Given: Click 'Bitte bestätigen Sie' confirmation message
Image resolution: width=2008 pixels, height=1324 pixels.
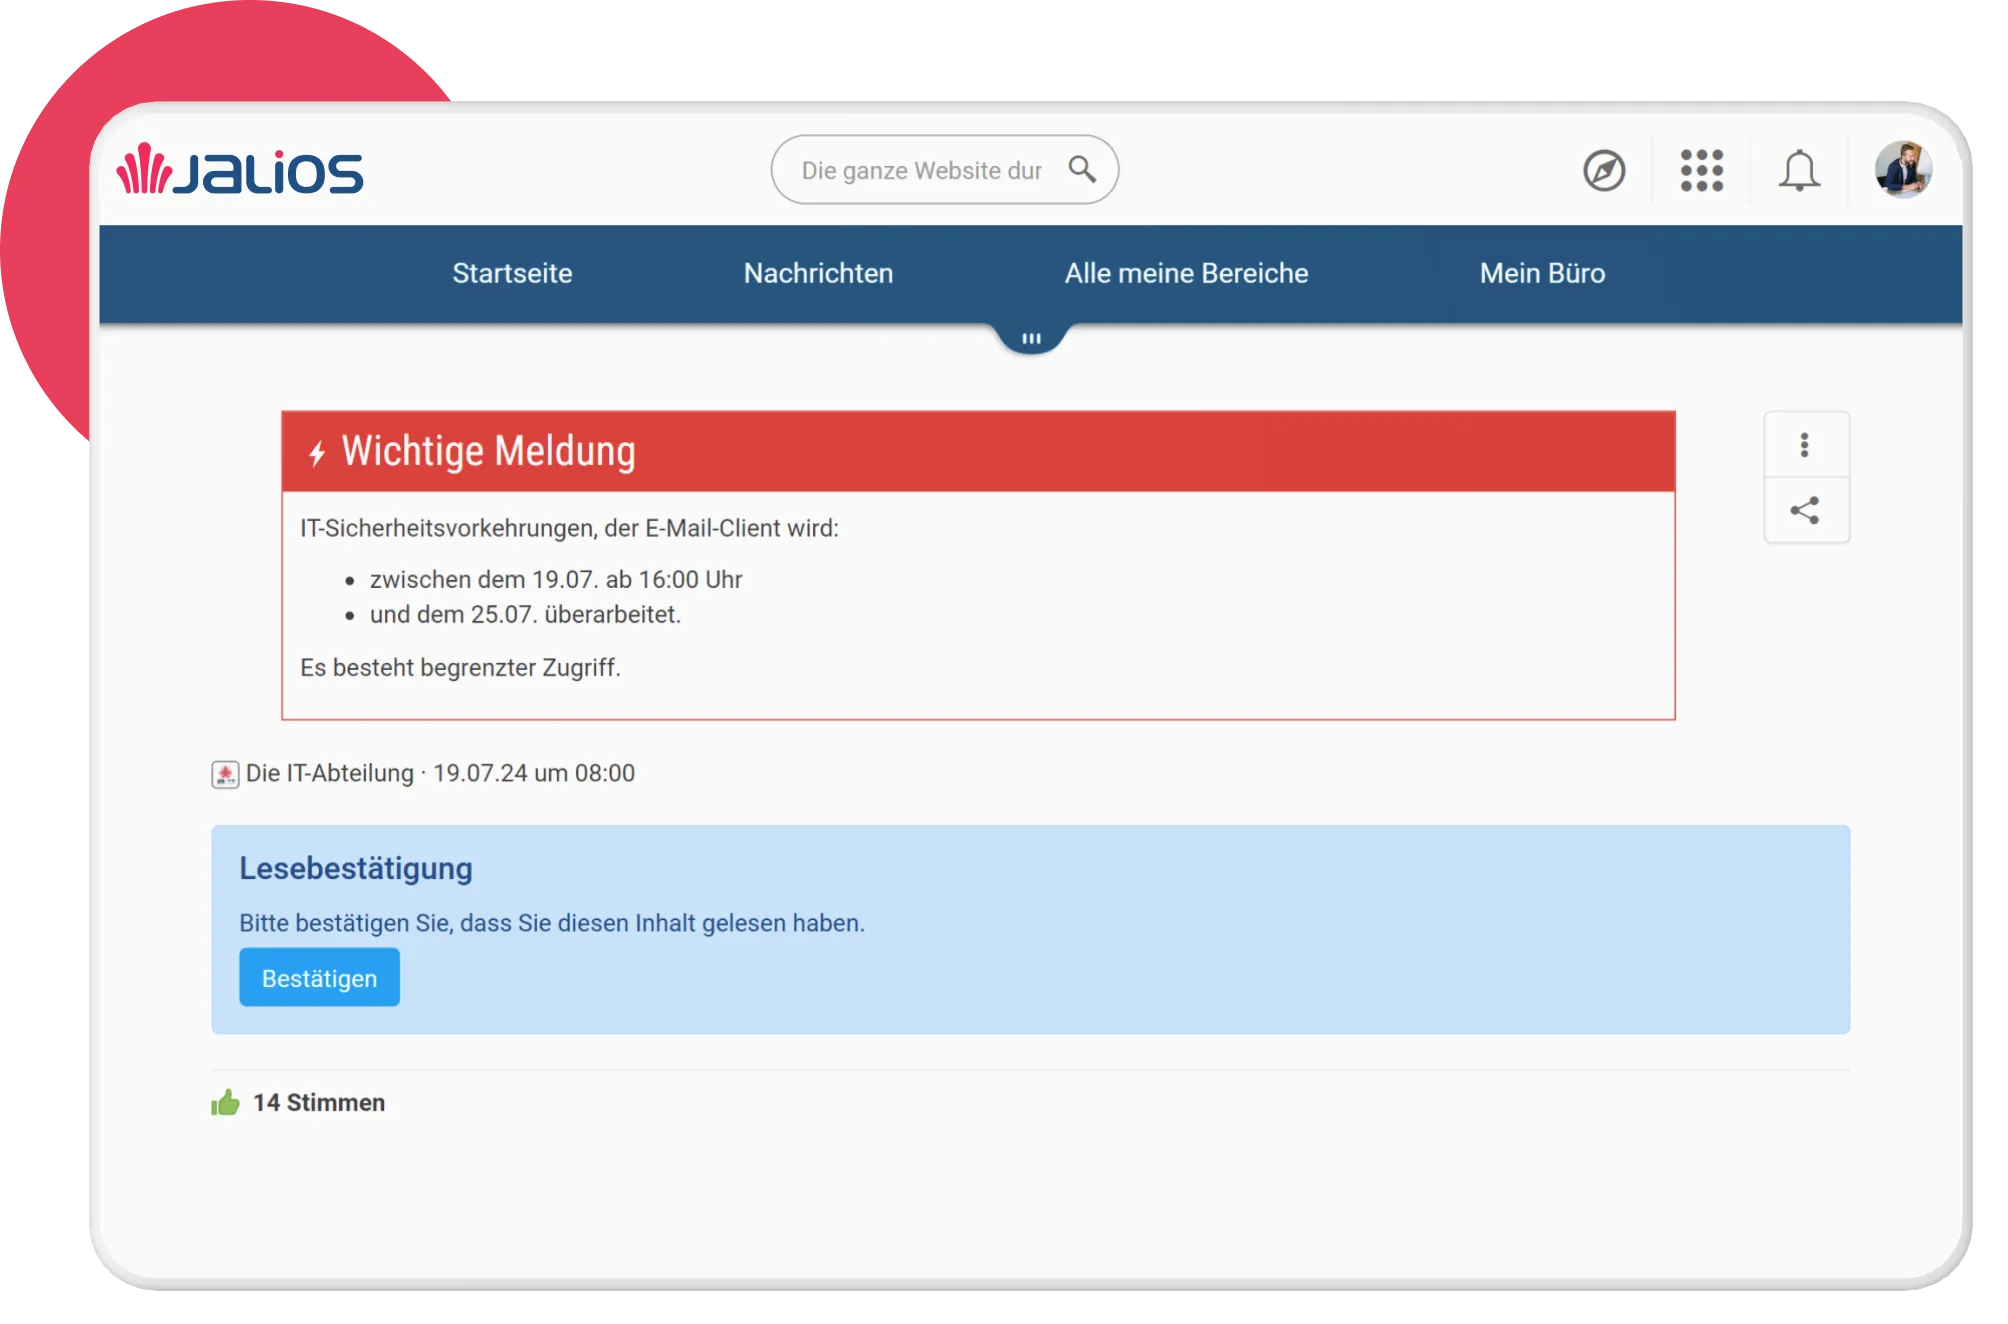Looking at the screenshot, I should [552, 923].
